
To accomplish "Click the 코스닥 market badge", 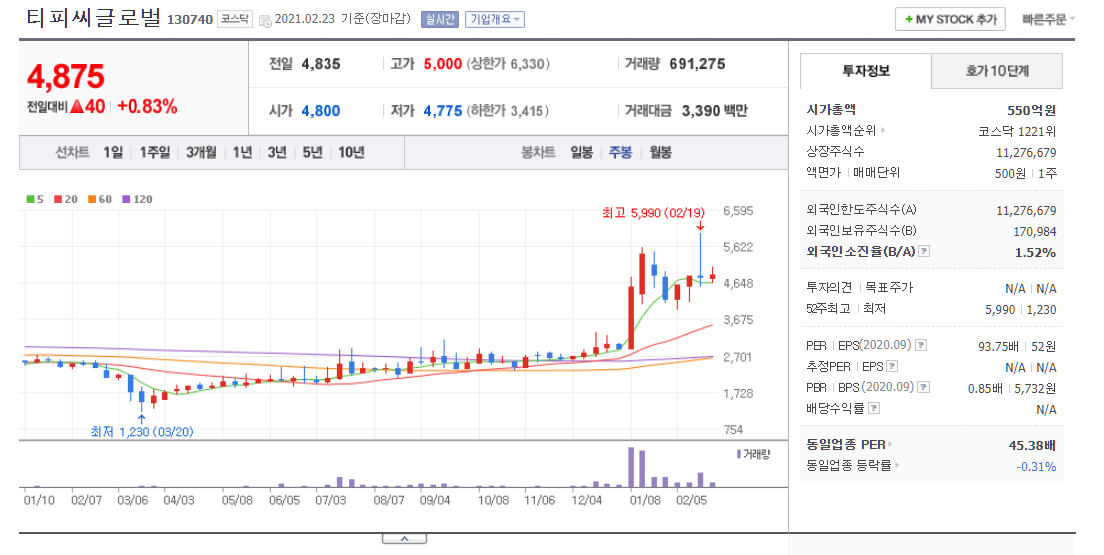I will point(234,19).
